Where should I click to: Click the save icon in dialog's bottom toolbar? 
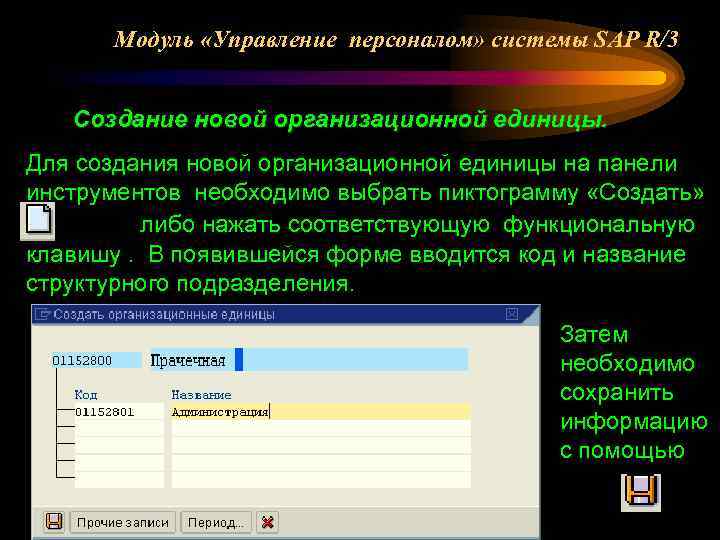point(54,522)
